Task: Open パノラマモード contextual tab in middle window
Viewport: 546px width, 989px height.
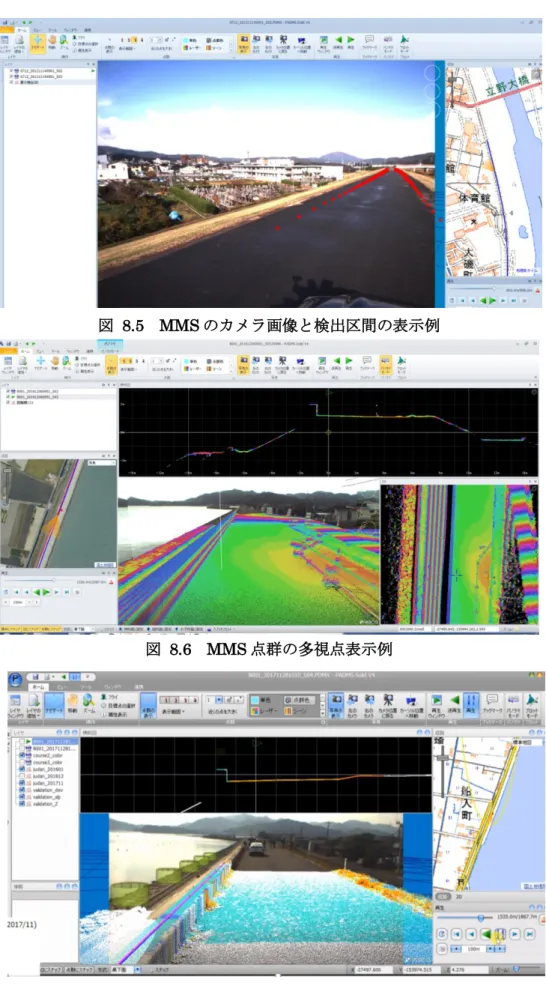Action: tap(110, 350)
